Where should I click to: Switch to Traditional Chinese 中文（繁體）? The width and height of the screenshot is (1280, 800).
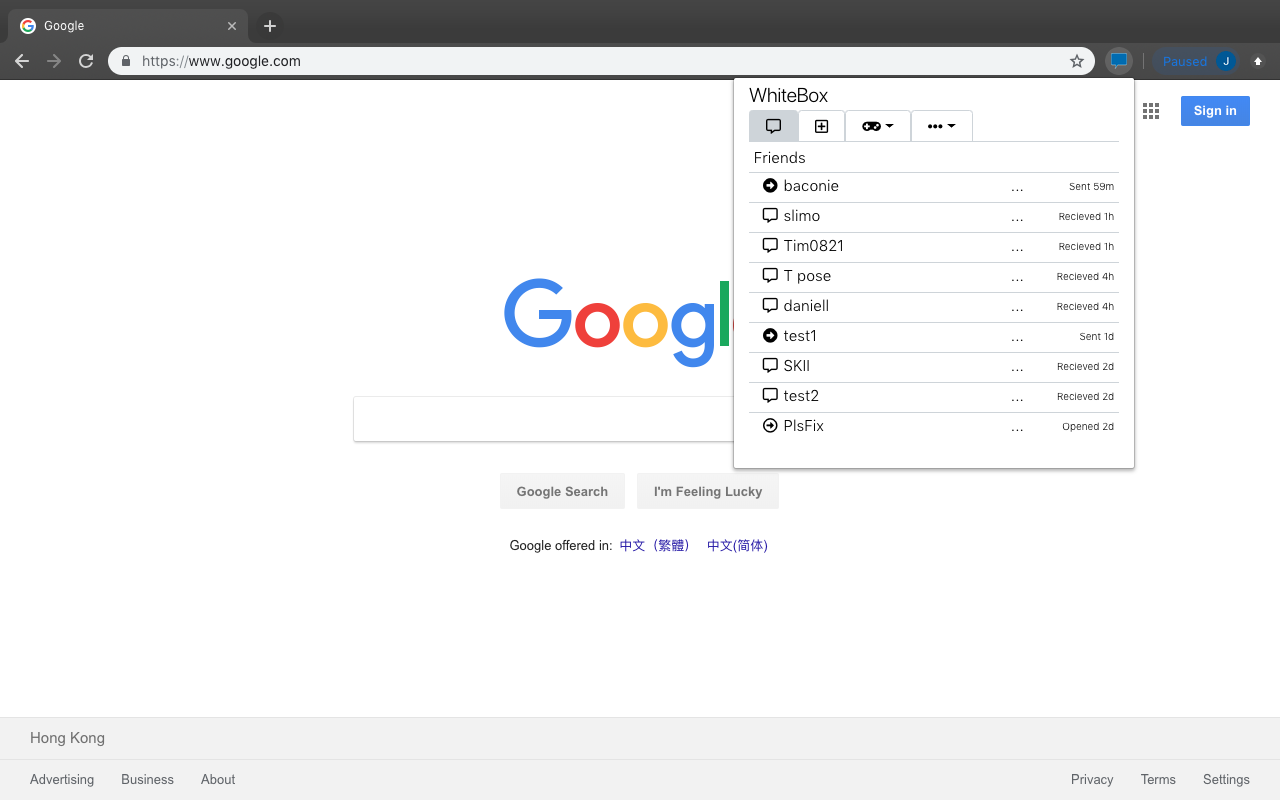pos(655,546)
